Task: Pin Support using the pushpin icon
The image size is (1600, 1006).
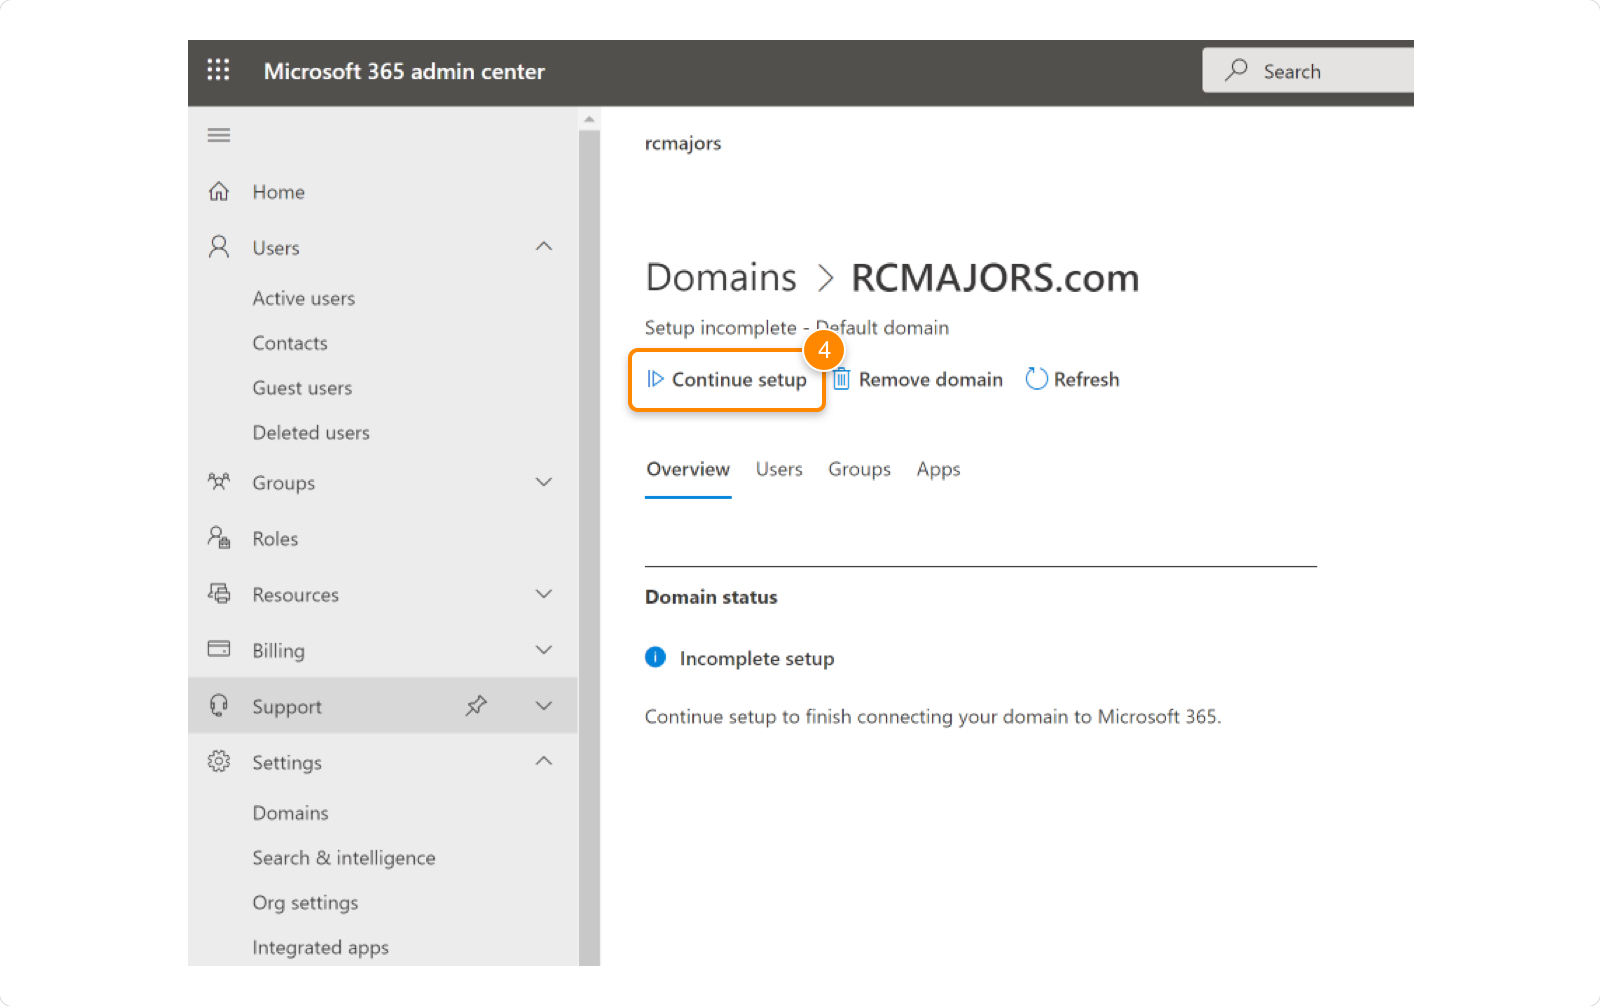Action: 476,706
